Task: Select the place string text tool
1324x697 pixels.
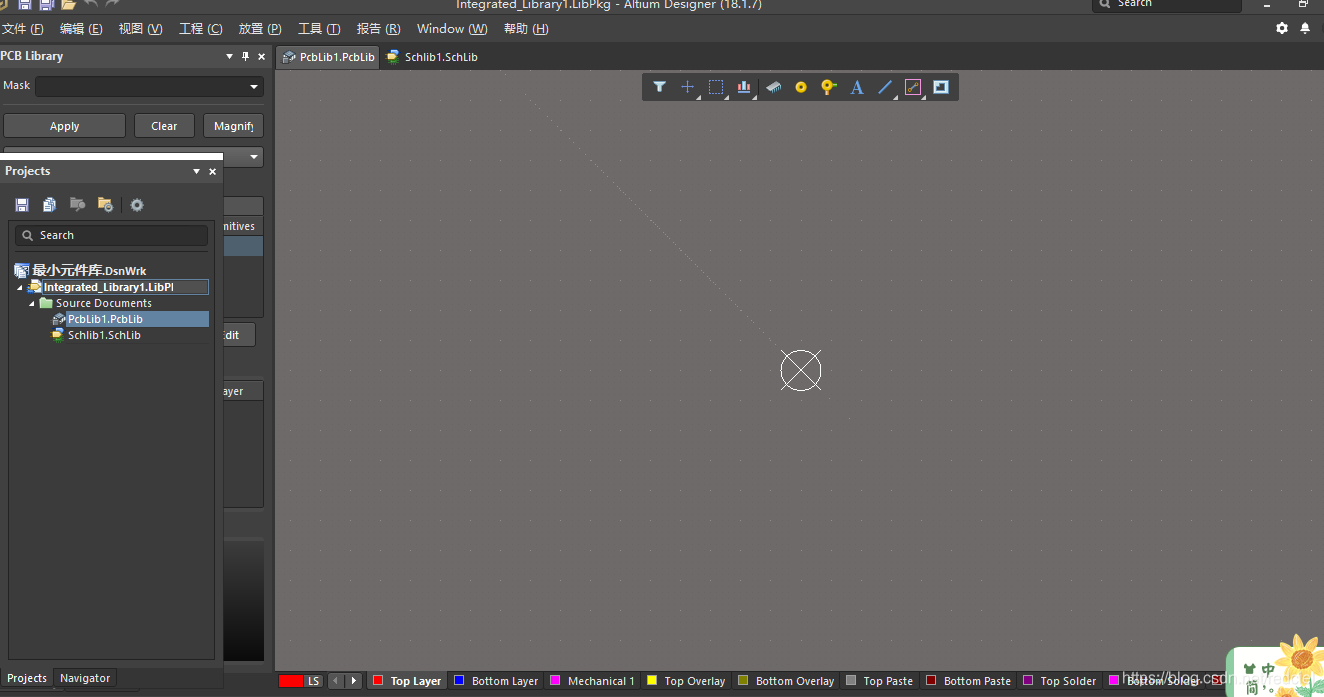Action: [x=857, y=87]
